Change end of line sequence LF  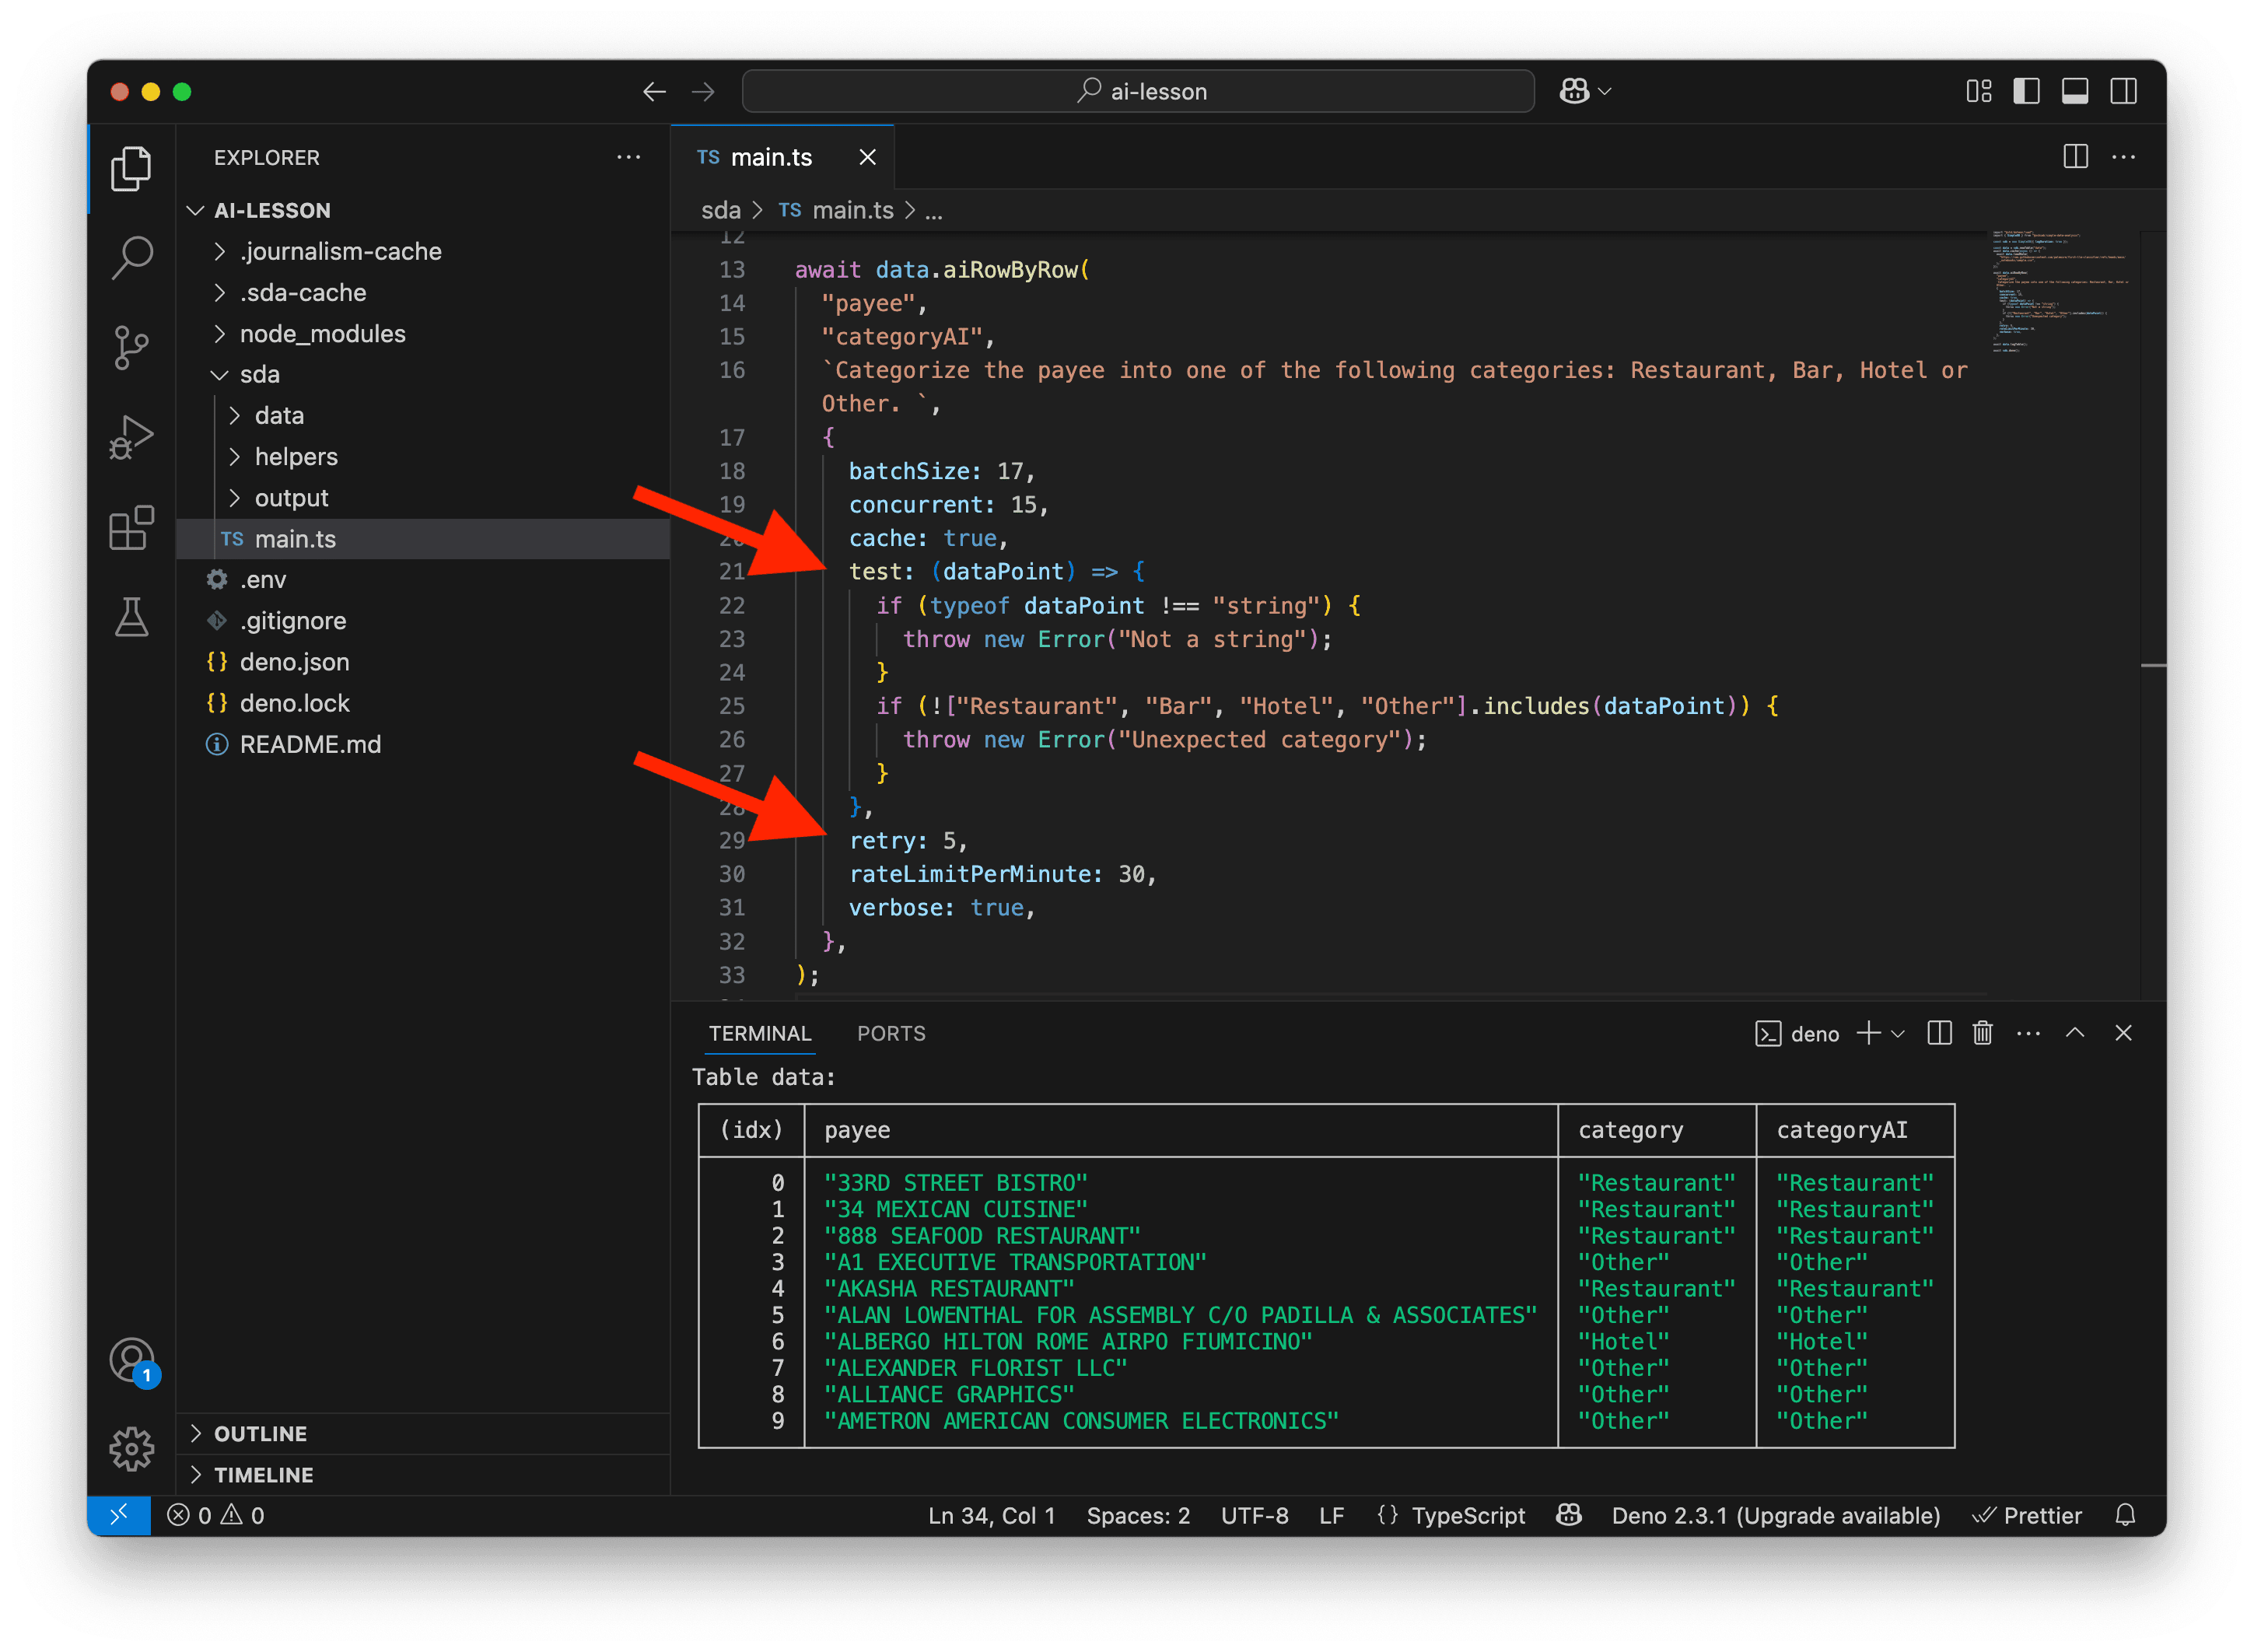(x=1331, y=1515)
